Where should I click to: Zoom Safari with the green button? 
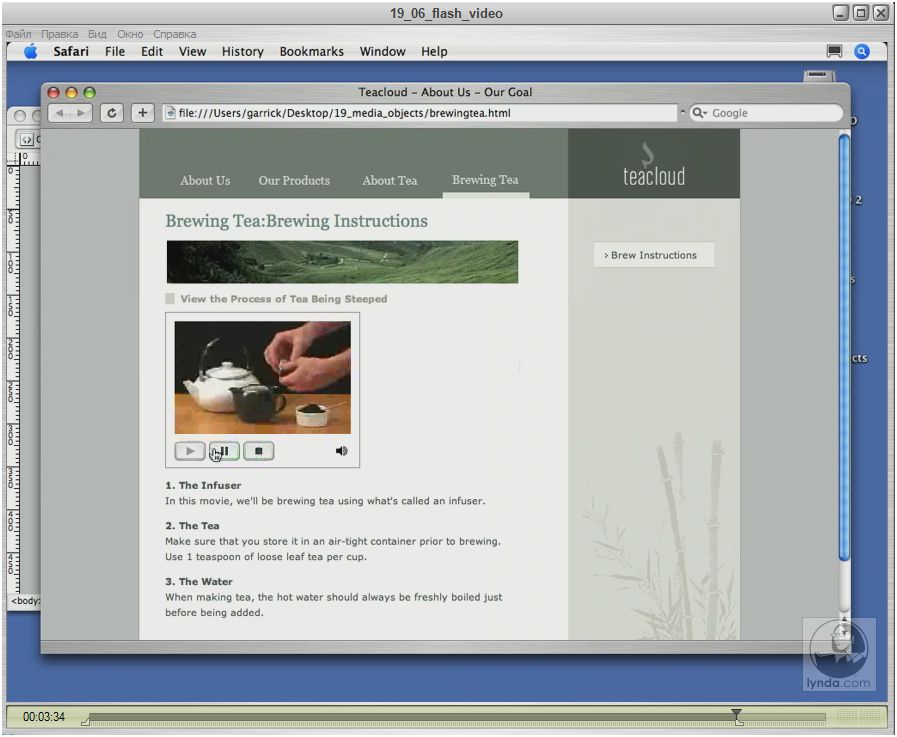[89, 93]
